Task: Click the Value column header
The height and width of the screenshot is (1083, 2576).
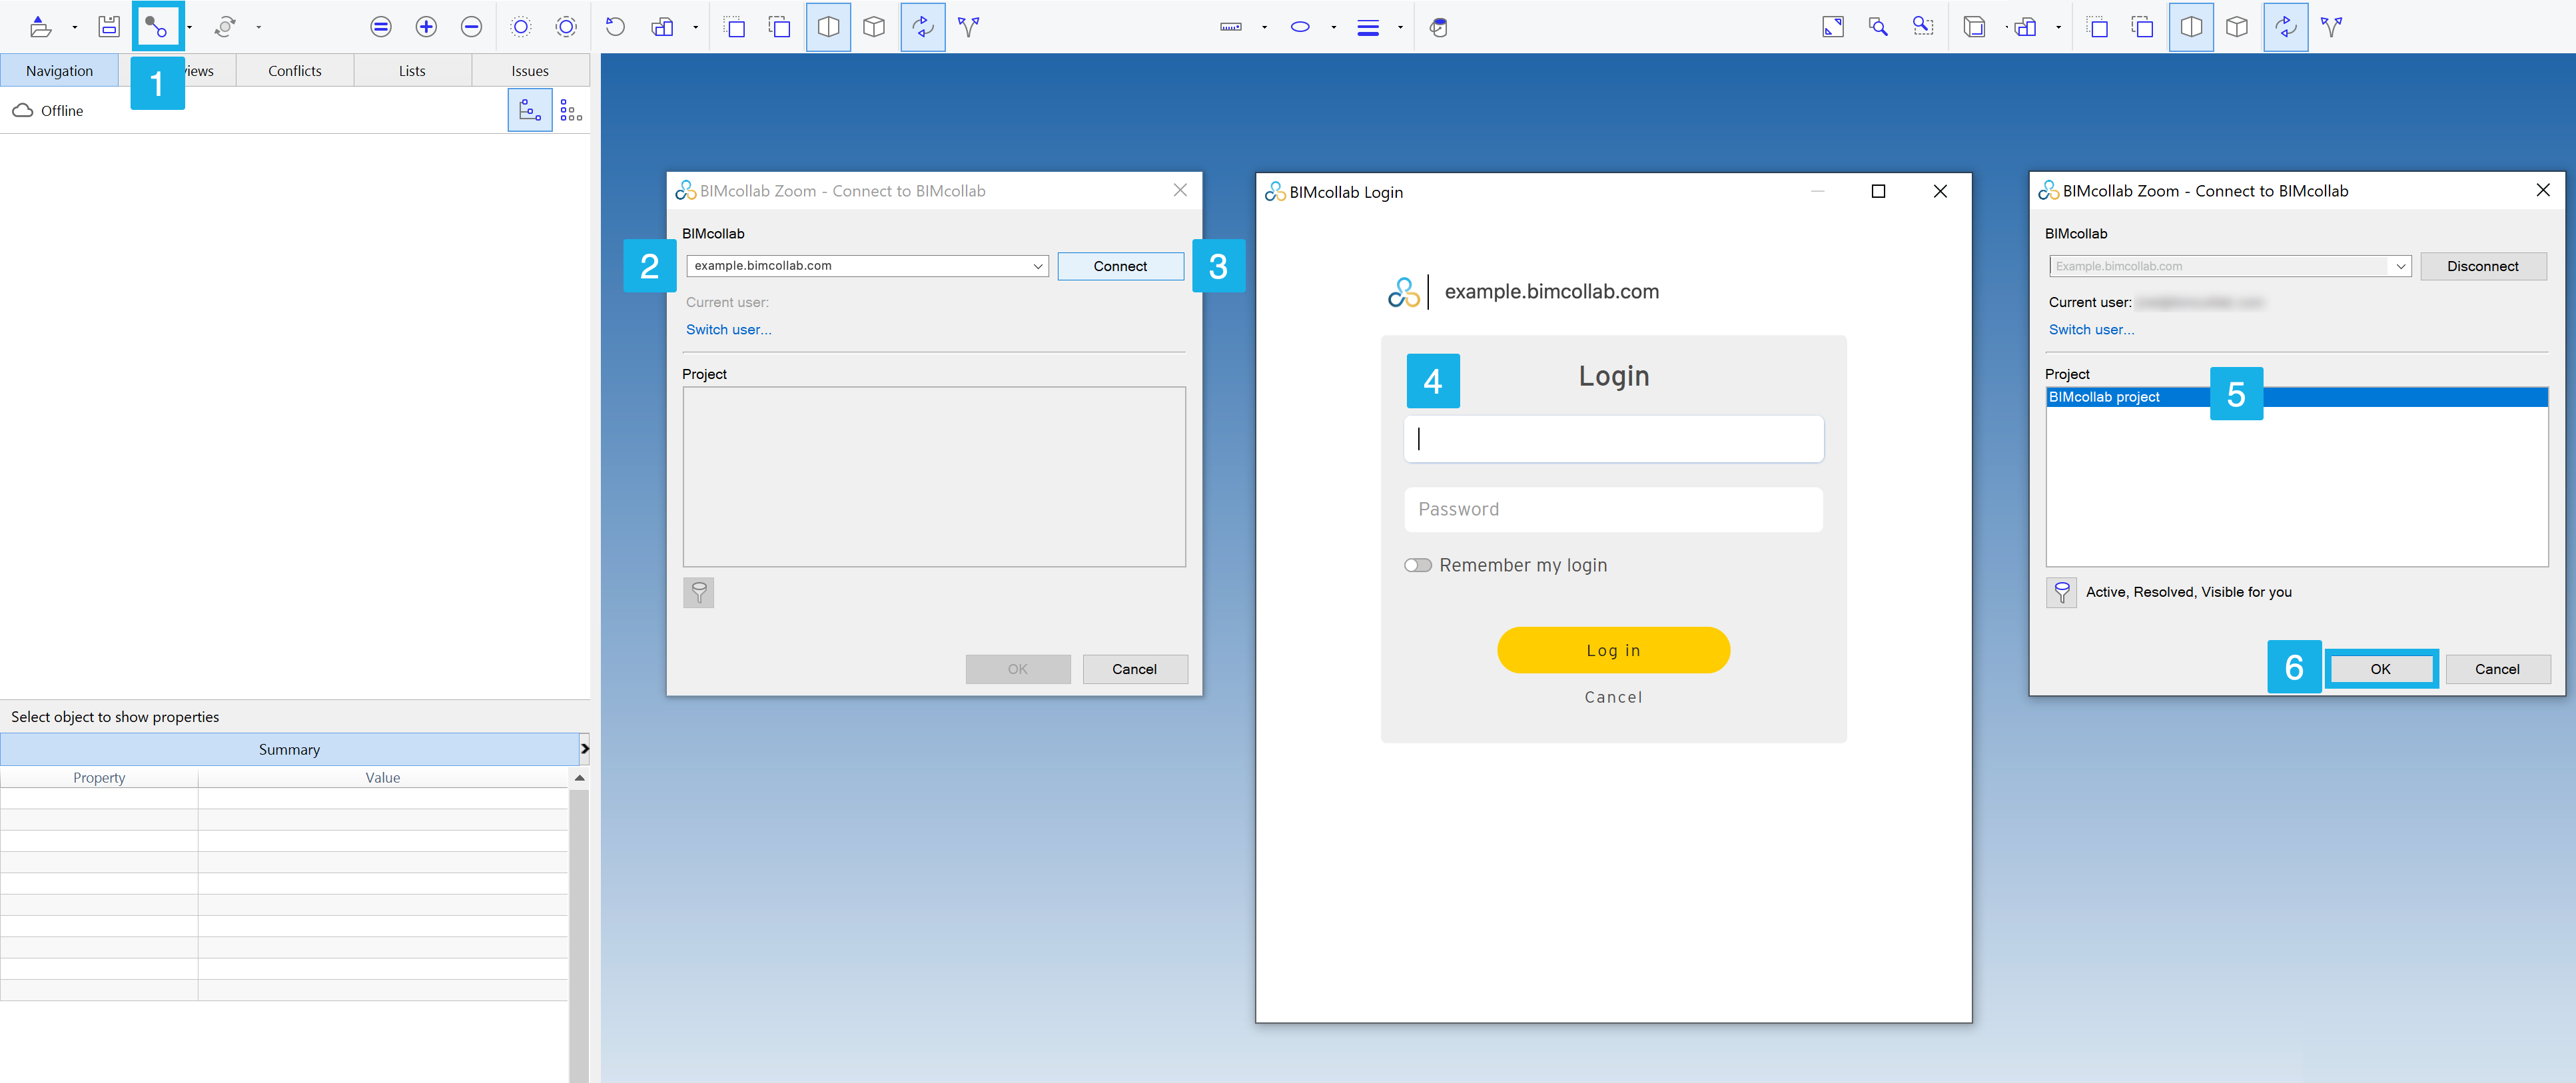Action: point(383,778)
